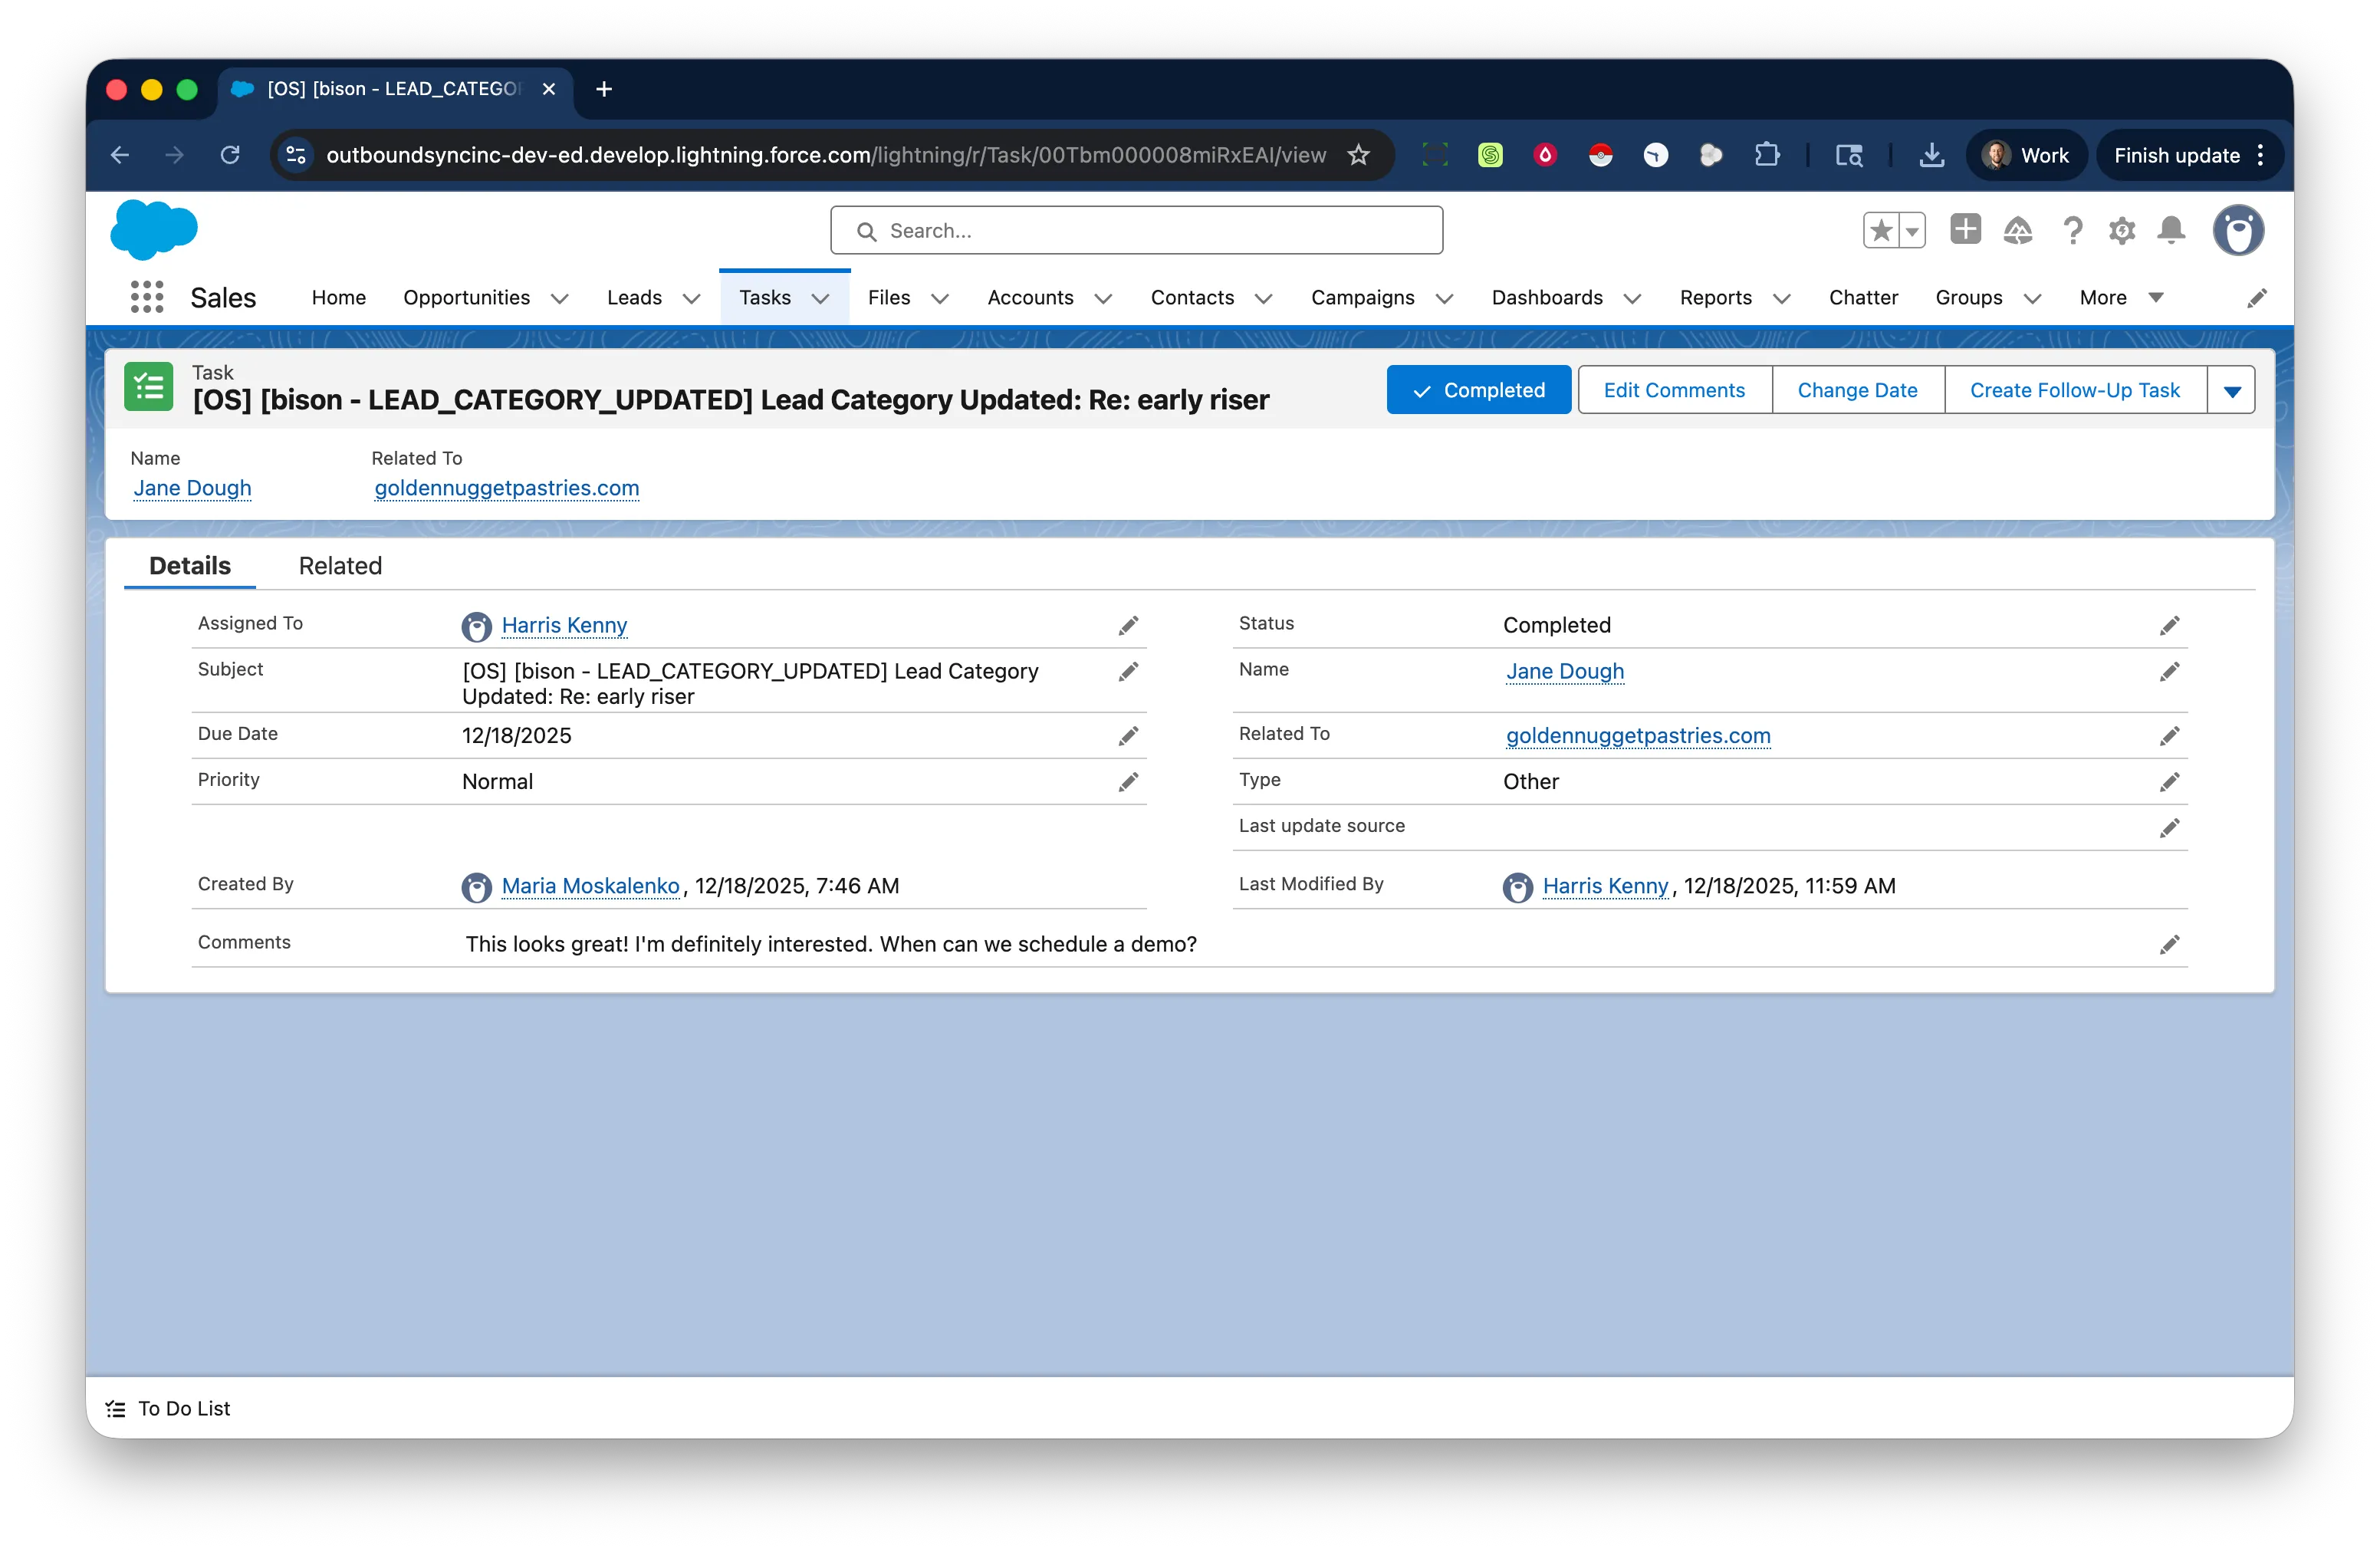
Task: Open the App Launcher waffle icon
Action: 146,297
